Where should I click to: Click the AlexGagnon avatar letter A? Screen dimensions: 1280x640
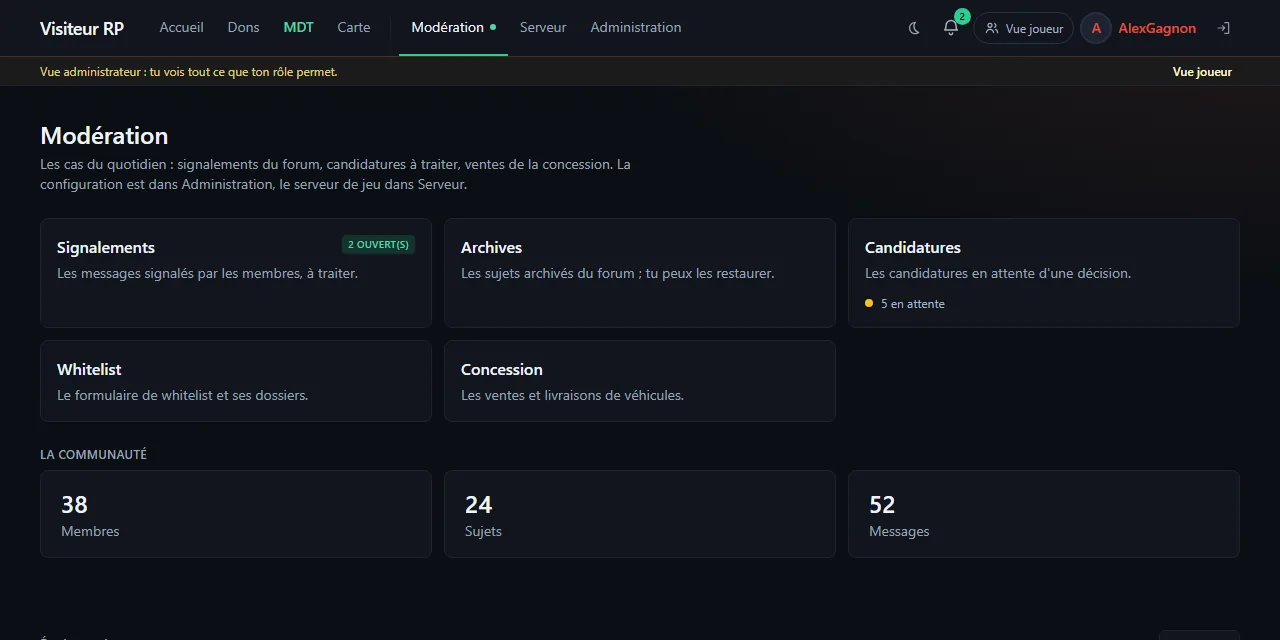(x=1096, y=28)
